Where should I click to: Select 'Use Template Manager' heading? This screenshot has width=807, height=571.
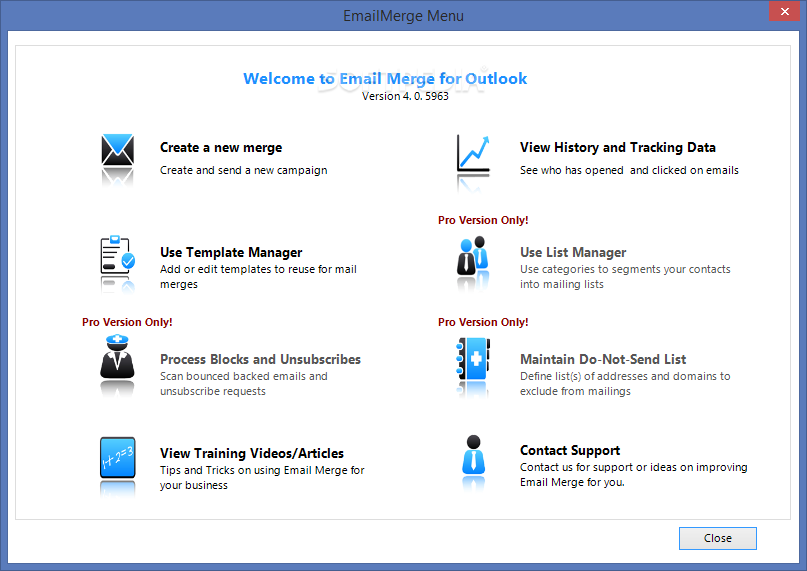231,252
